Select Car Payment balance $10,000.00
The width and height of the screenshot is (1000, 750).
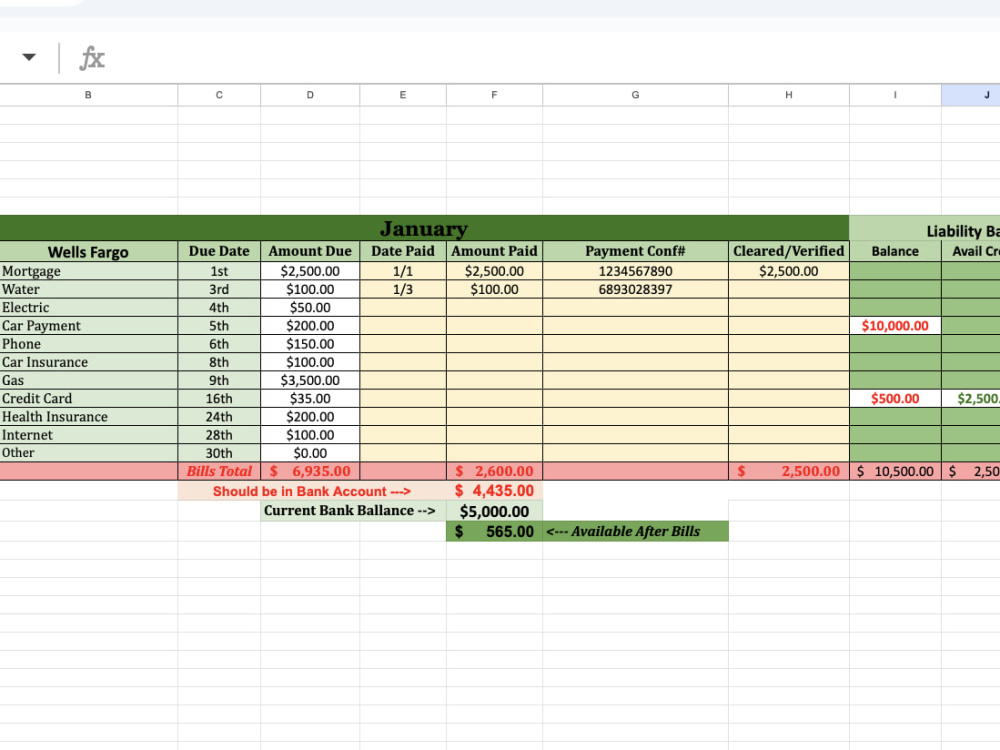pyautogui.click(x=895, y=326)
